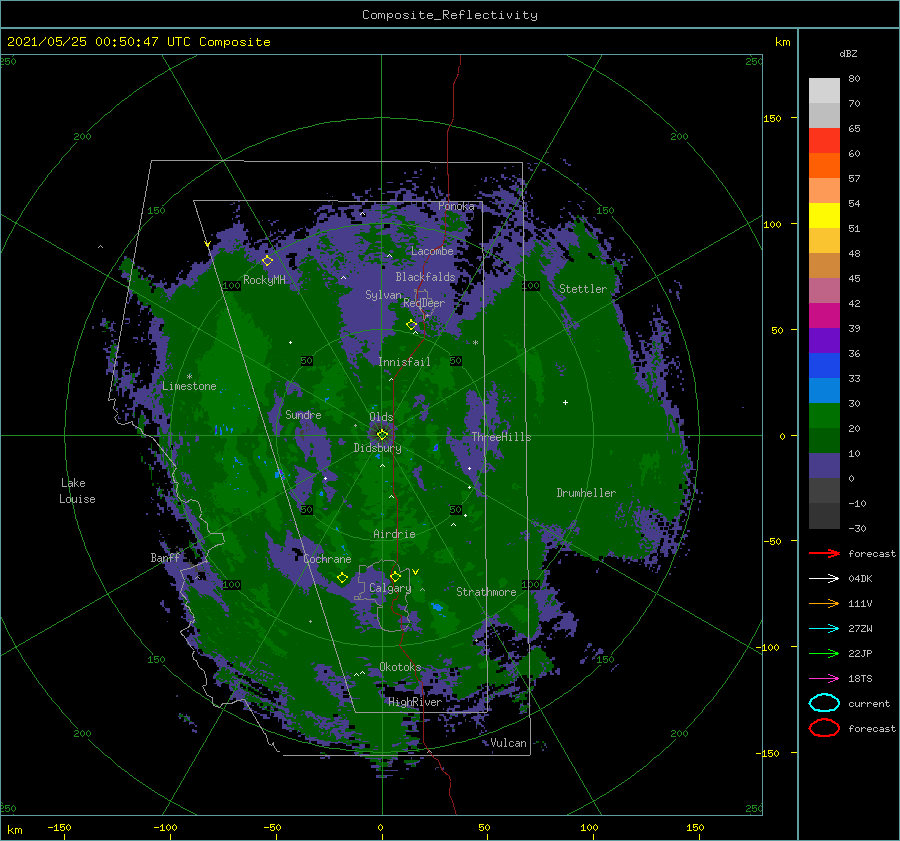Click the -150 tick on bottom axis
The height and width of the screenshot is (841, 900).
(59, 827)
